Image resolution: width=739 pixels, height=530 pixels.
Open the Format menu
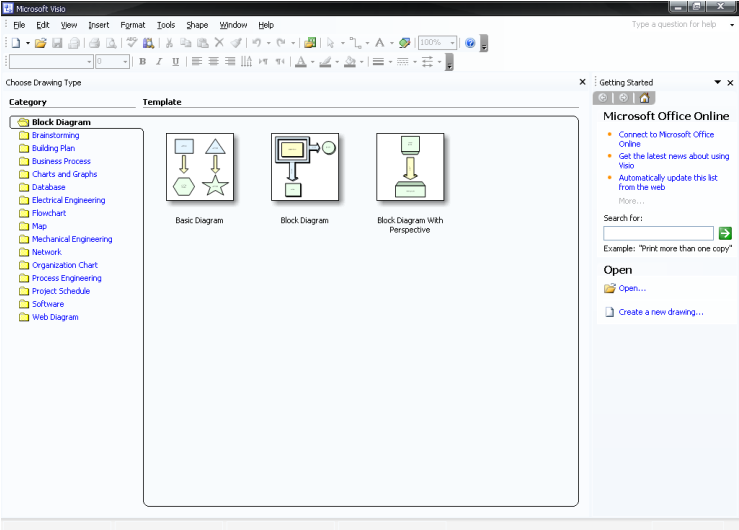[132, 25]
